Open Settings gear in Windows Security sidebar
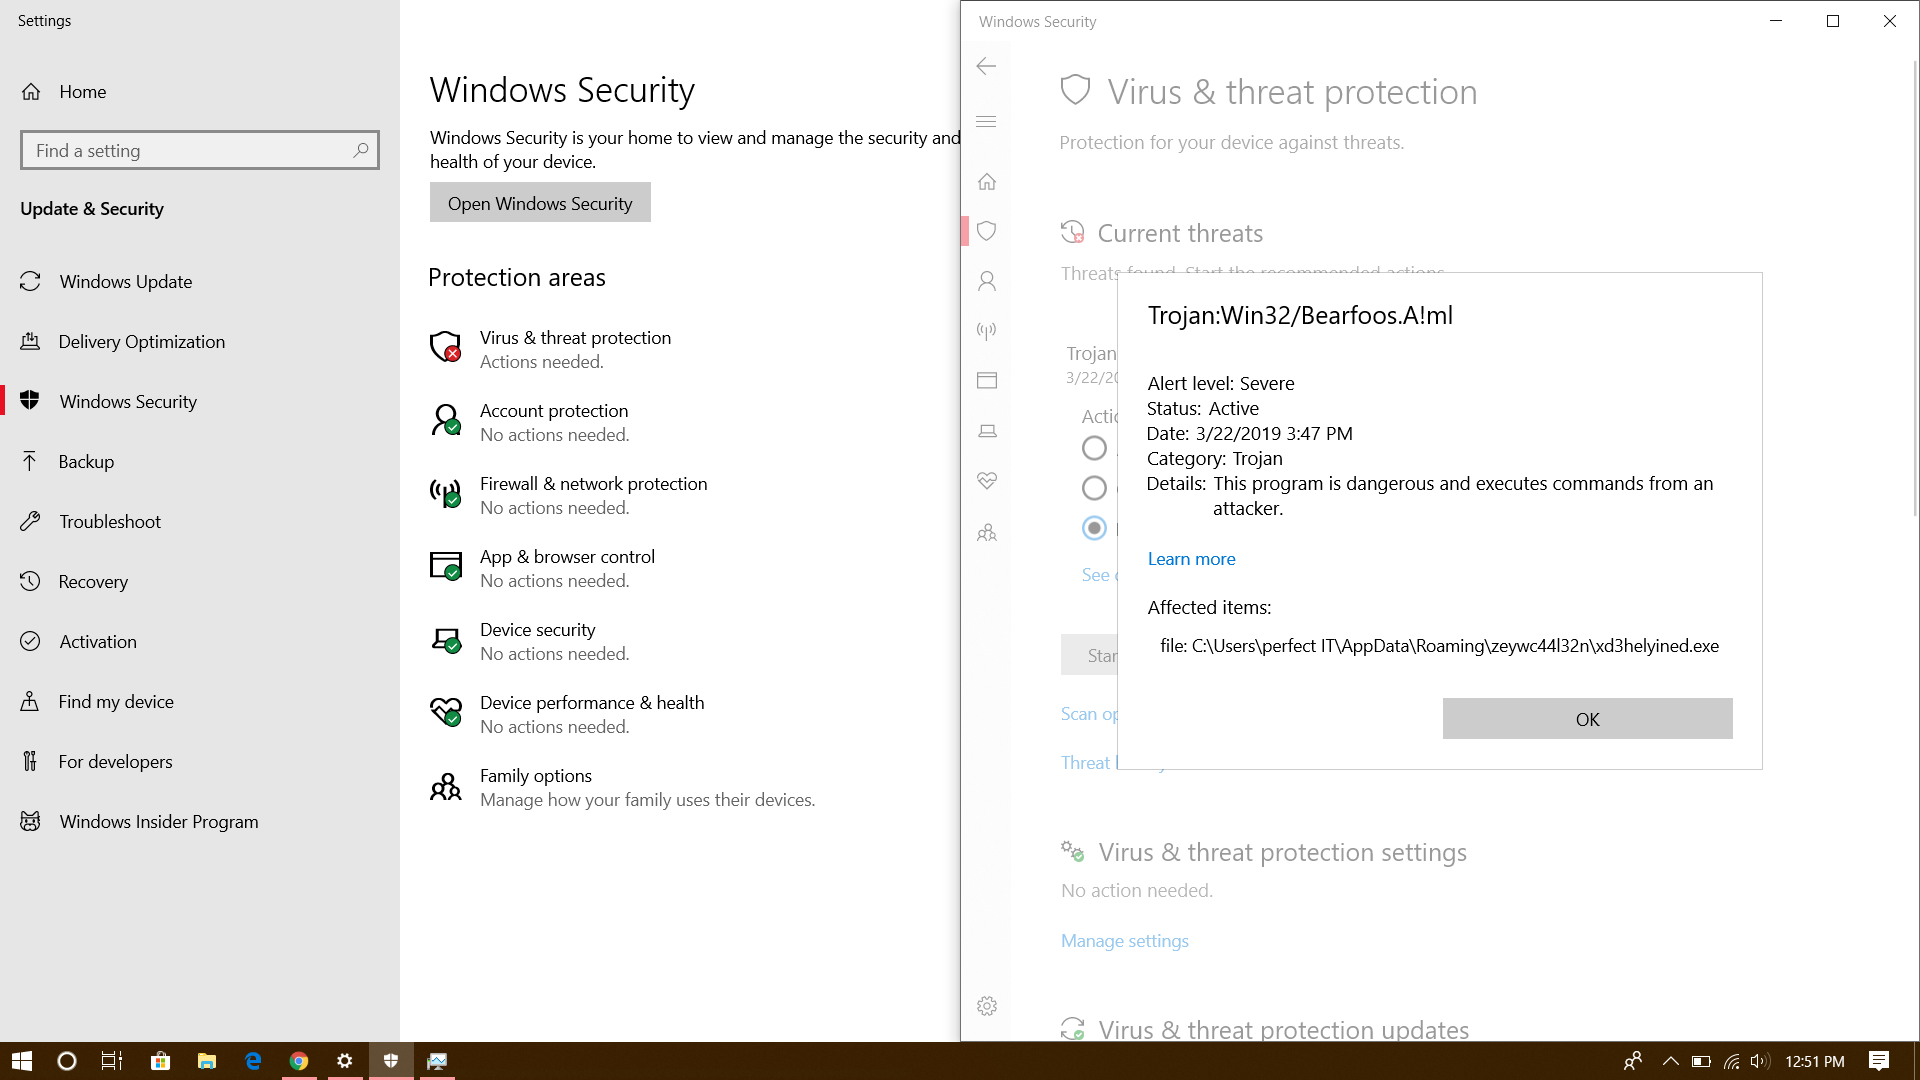The height and width of the screenshot is (1080, 1920). 987,1006
